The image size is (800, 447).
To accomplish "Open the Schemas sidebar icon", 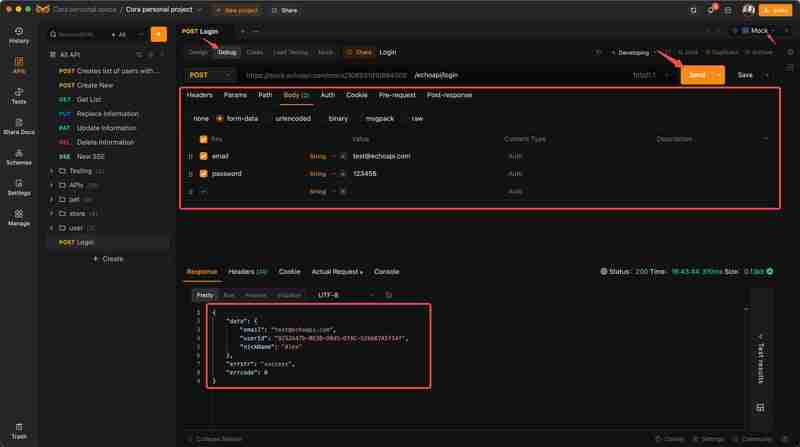I will (x=19, y=157).
